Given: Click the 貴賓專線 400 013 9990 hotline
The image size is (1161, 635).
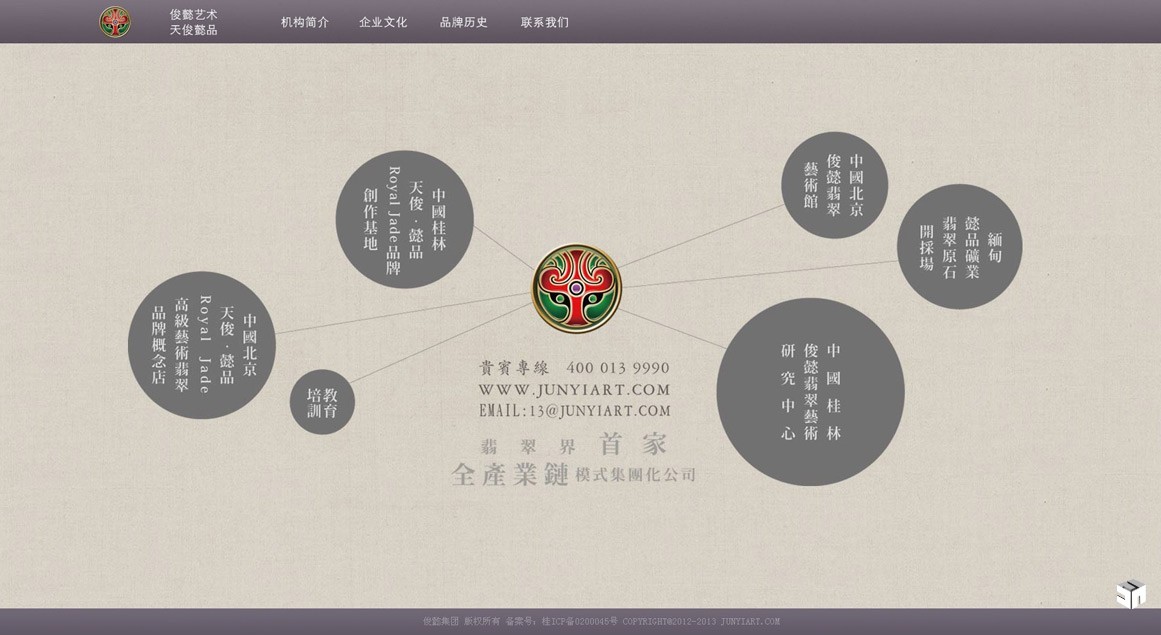Looking at the screenshot, I should coord(574,368).
